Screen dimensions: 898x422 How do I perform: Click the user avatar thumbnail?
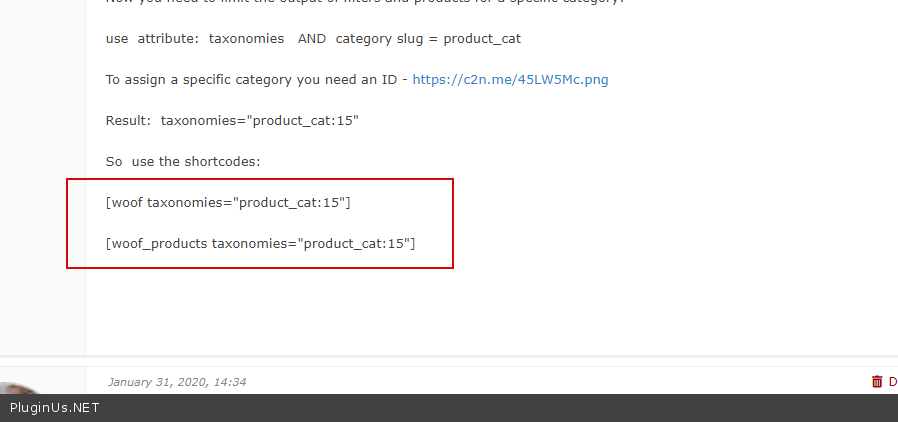pyautogui.click(x=20, y=390)
